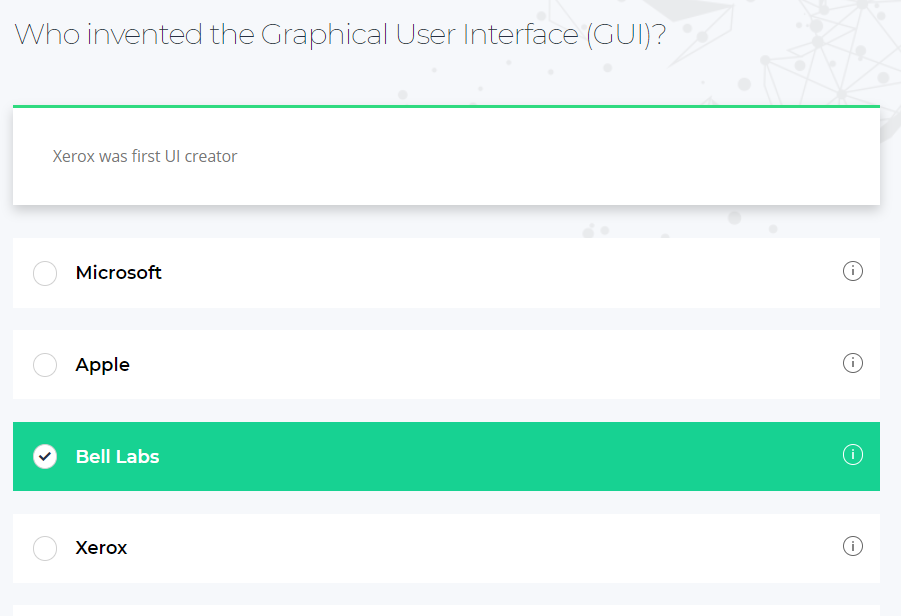Click the Bell Labs info icon
This screenshot has height=616, width=901.
point(852,455)
